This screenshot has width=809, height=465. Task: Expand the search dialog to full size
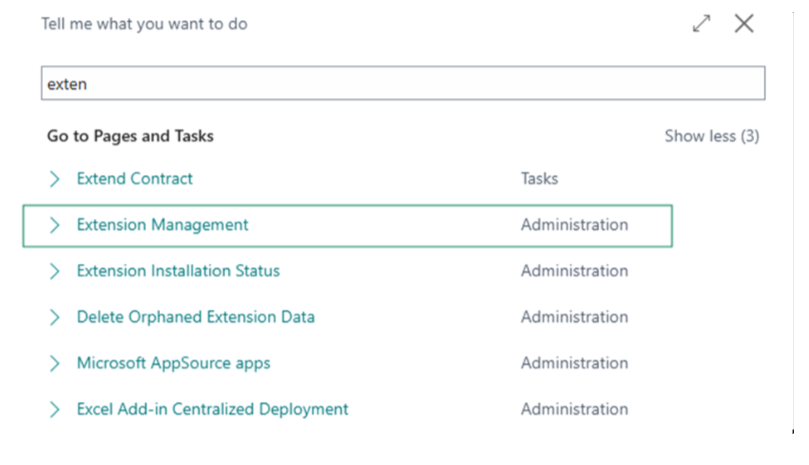tap(701, 24)
